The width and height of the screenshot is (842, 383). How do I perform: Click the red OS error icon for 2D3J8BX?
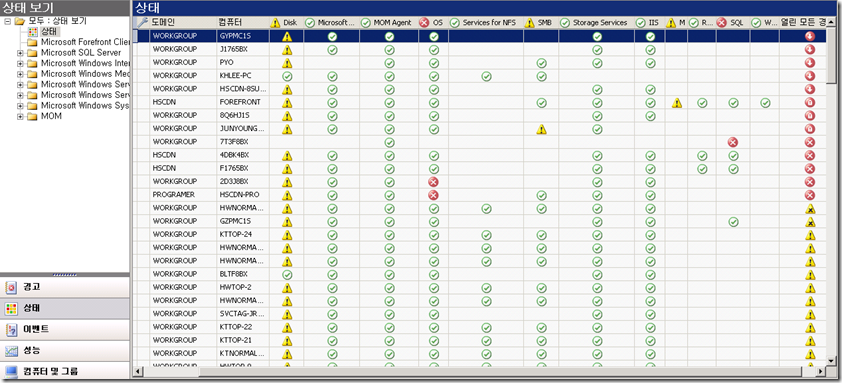click(x=434, y=182)
